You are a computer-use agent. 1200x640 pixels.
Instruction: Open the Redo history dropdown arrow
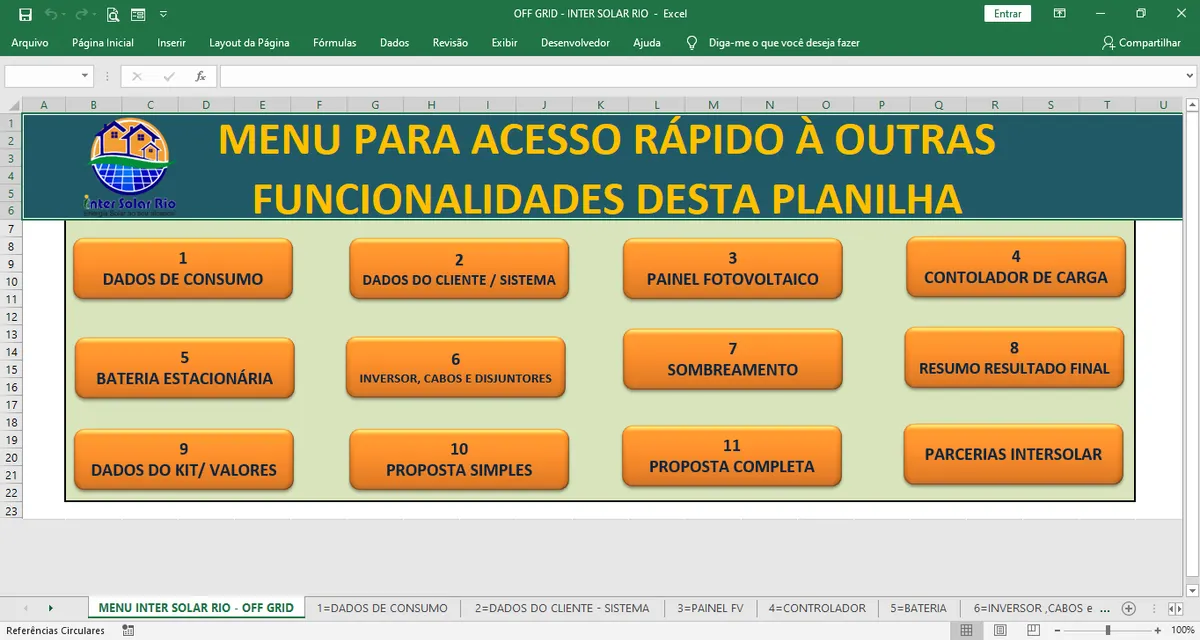[x=93, y=14]
